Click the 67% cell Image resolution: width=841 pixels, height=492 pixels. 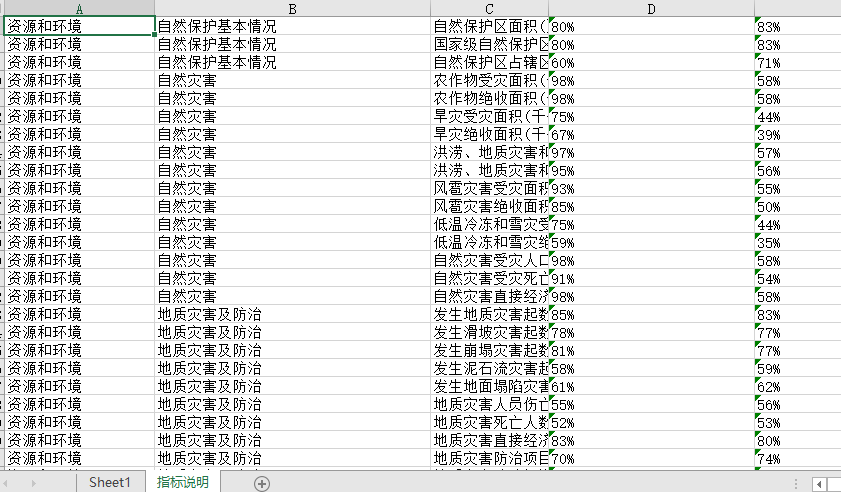(x=651, y=134)
